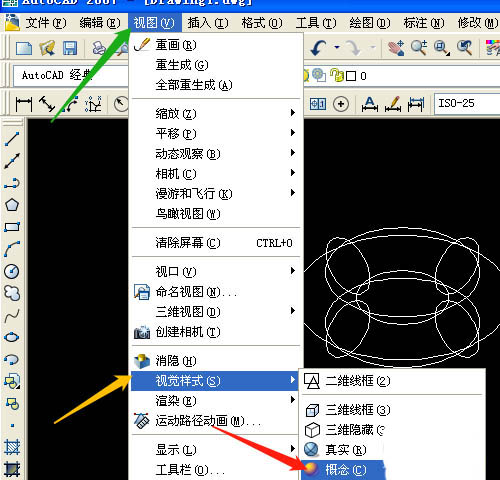
Task: Select the Zoom realtime magnifier icon
Action: point(419,48)
